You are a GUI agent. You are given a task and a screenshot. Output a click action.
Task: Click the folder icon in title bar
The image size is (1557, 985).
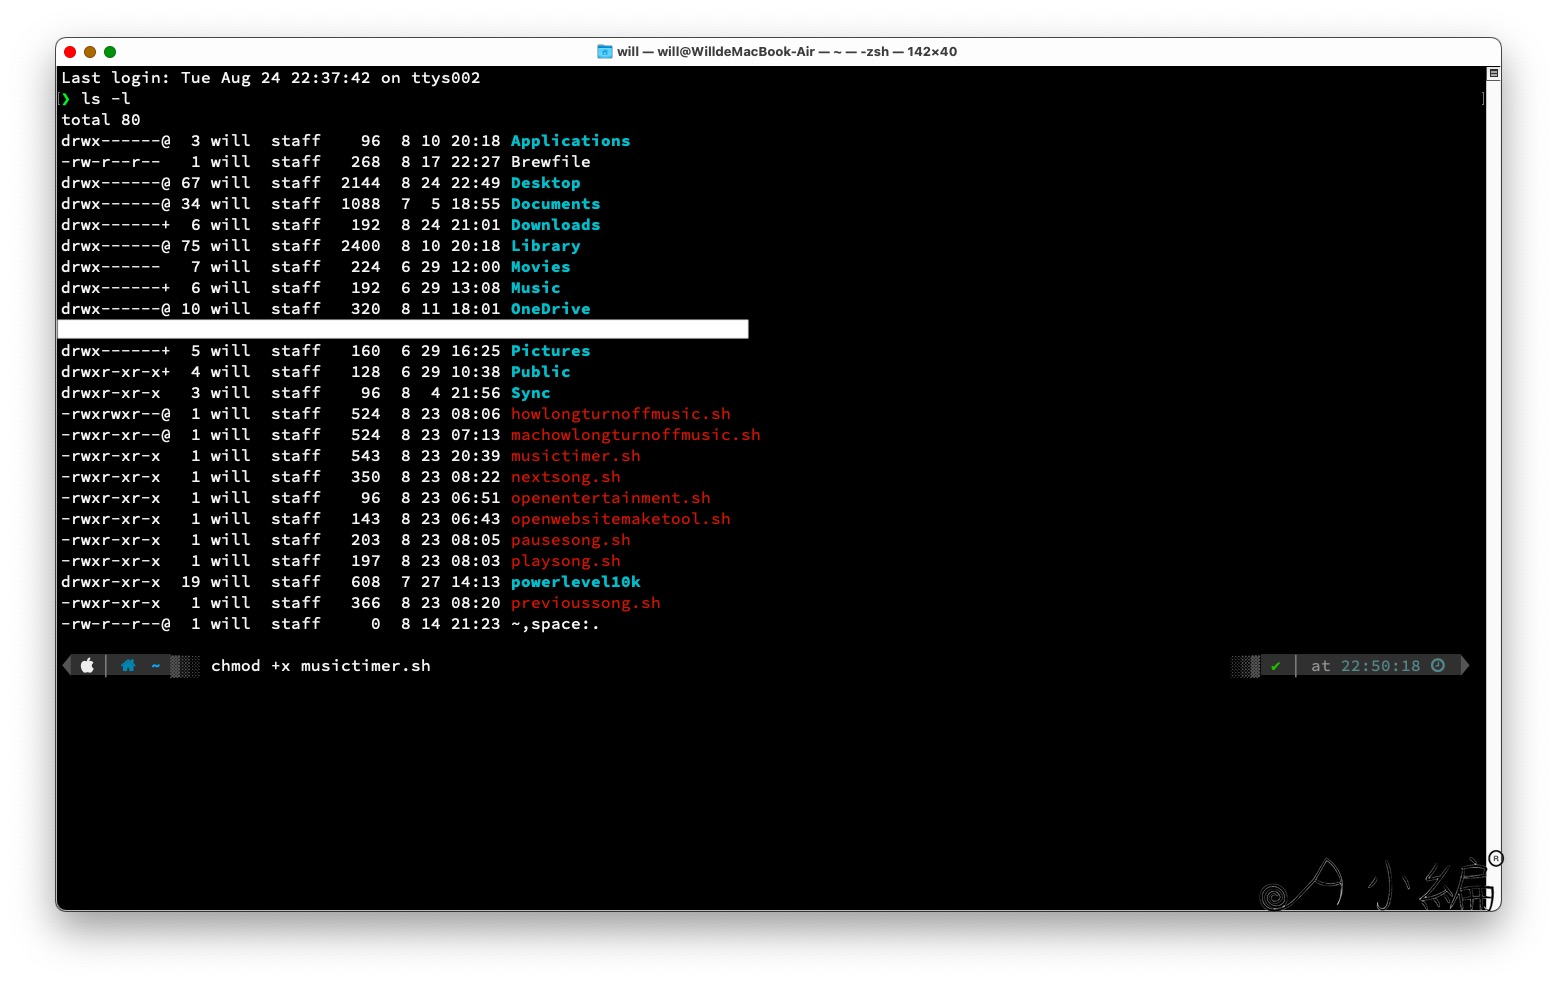605,52
